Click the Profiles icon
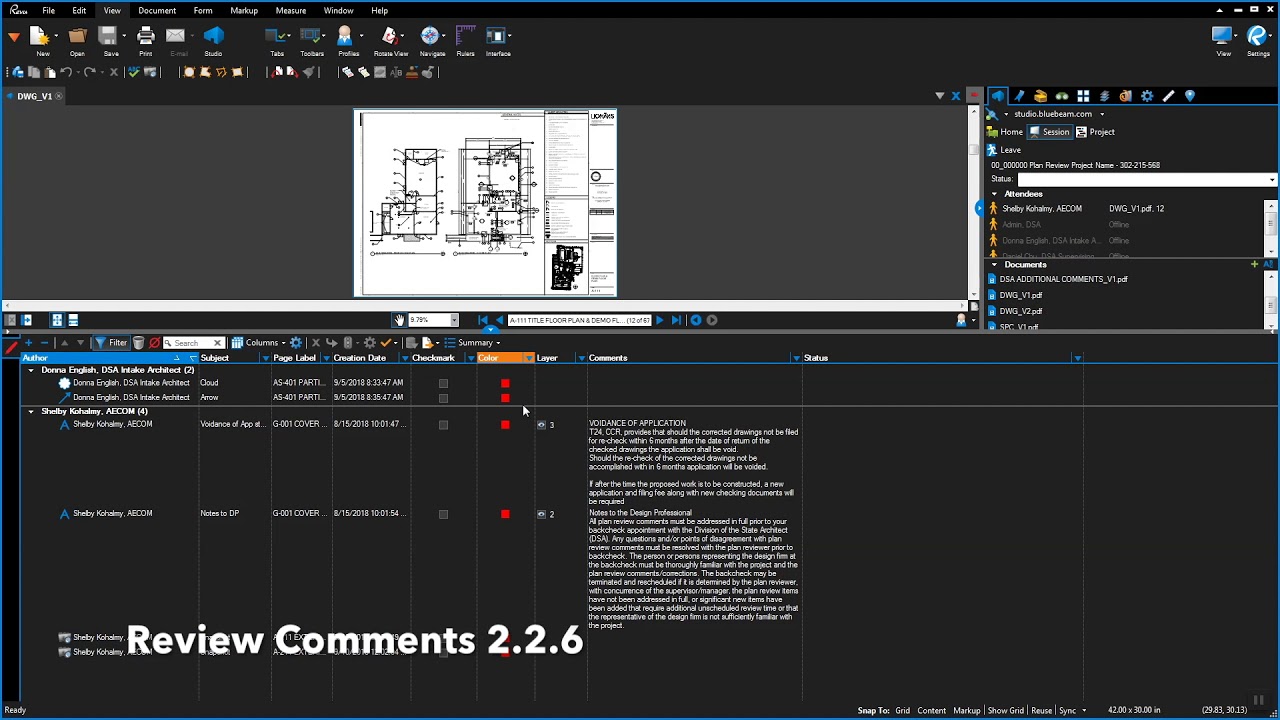This screenshot has width=1280, height=720. (x=346, y=37)
